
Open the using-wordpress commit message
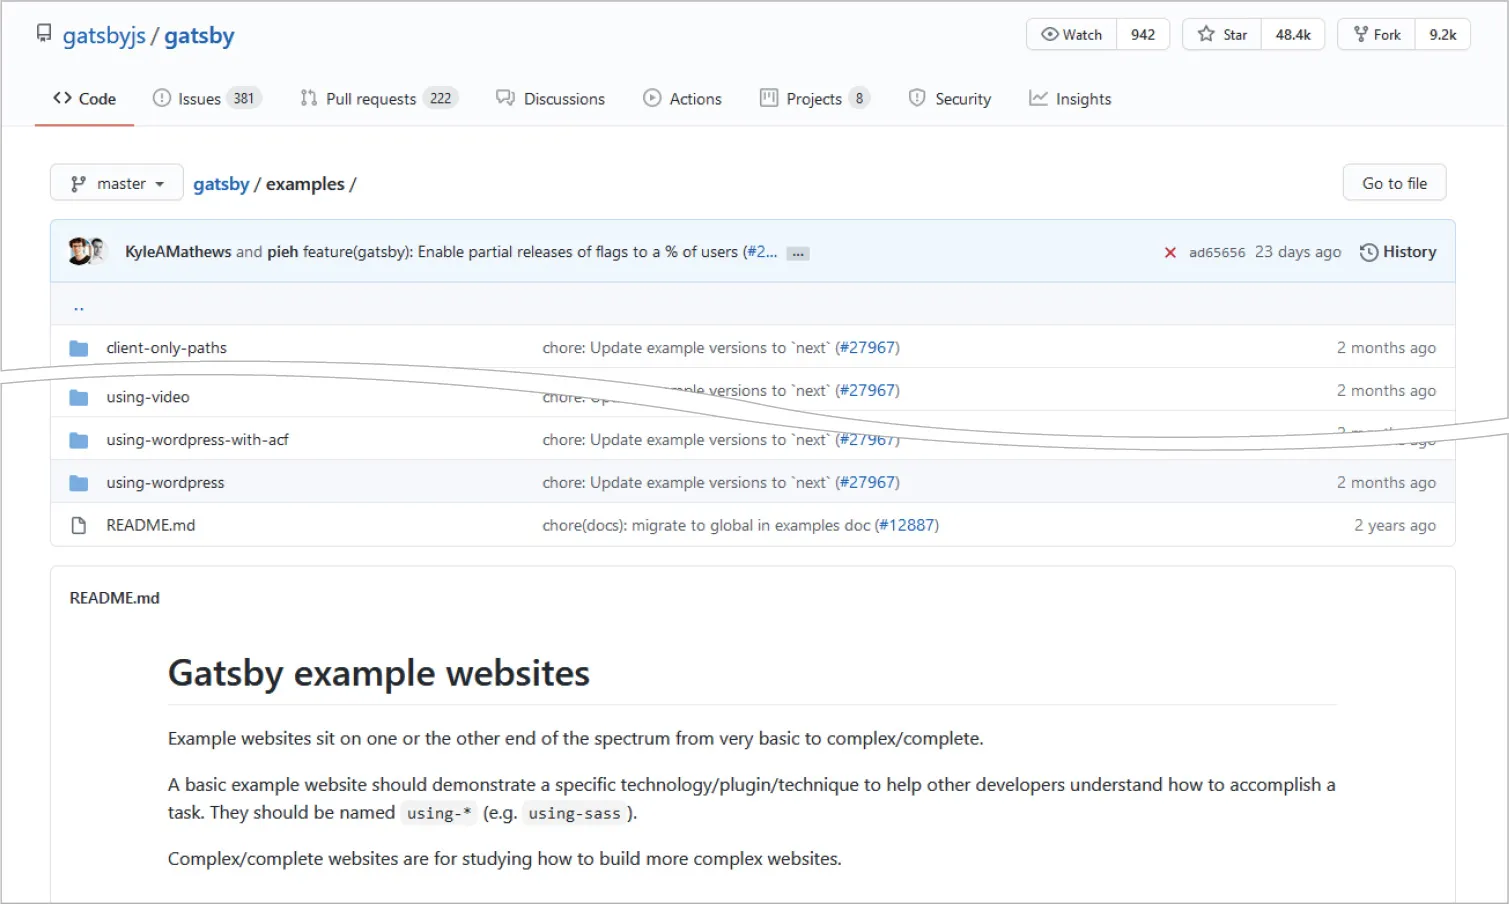coord(686,483)
